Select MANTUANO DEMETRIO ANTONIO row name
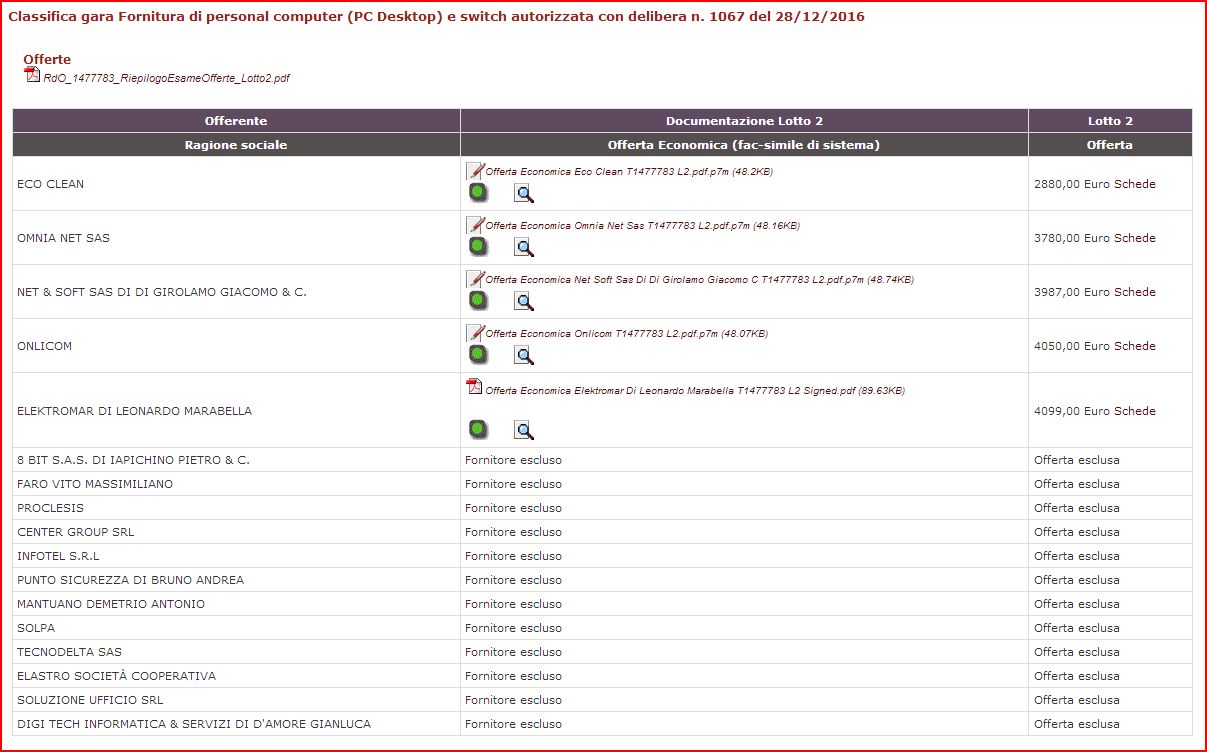Viewport: 1207px width, 752px height. (111, 604)
